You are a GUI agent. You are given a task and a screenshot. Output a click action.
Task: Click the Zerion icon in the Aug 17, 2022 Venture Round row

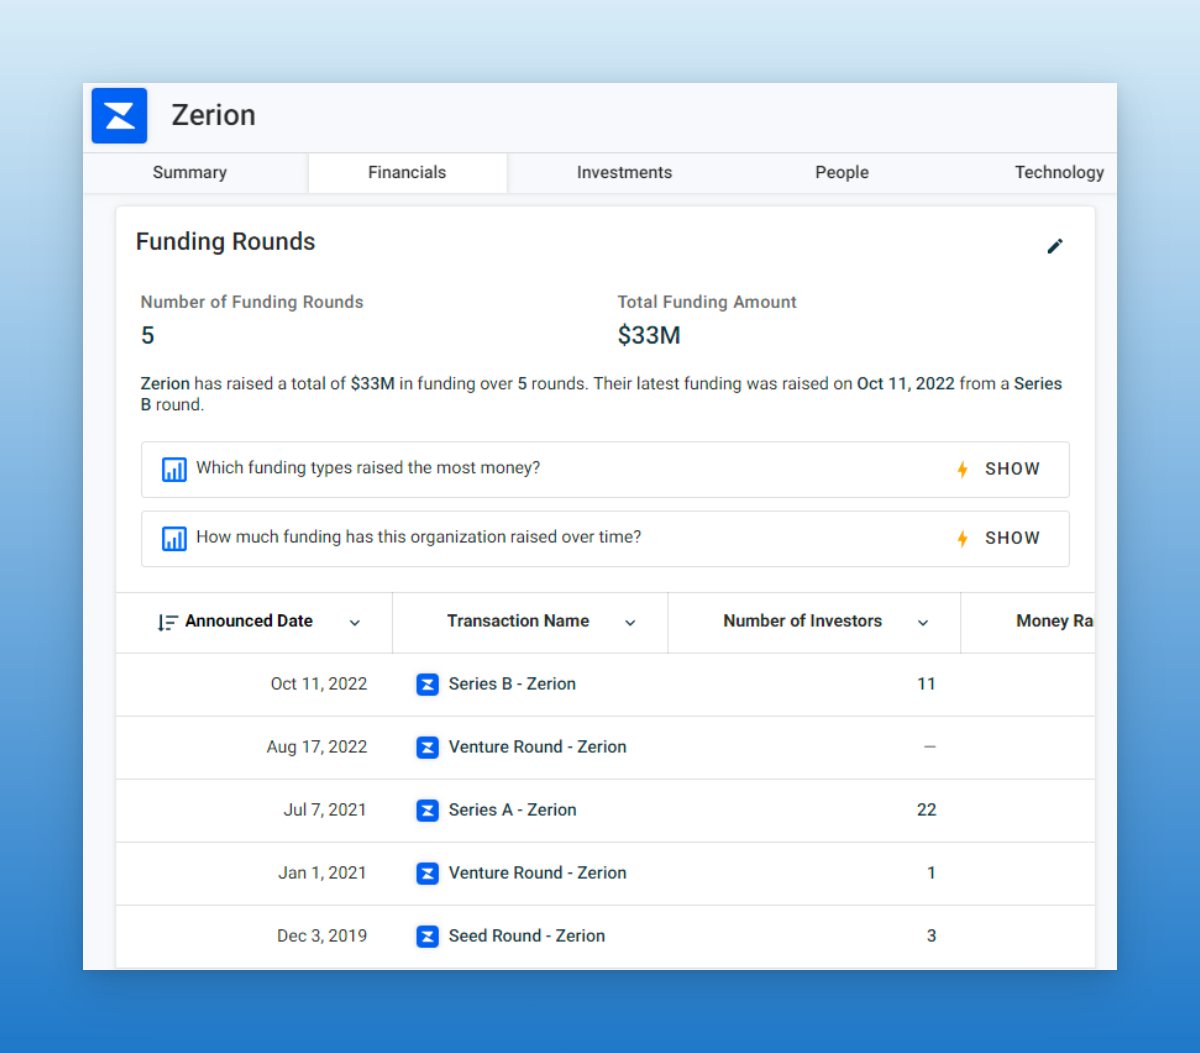click(x=427, y=748)
